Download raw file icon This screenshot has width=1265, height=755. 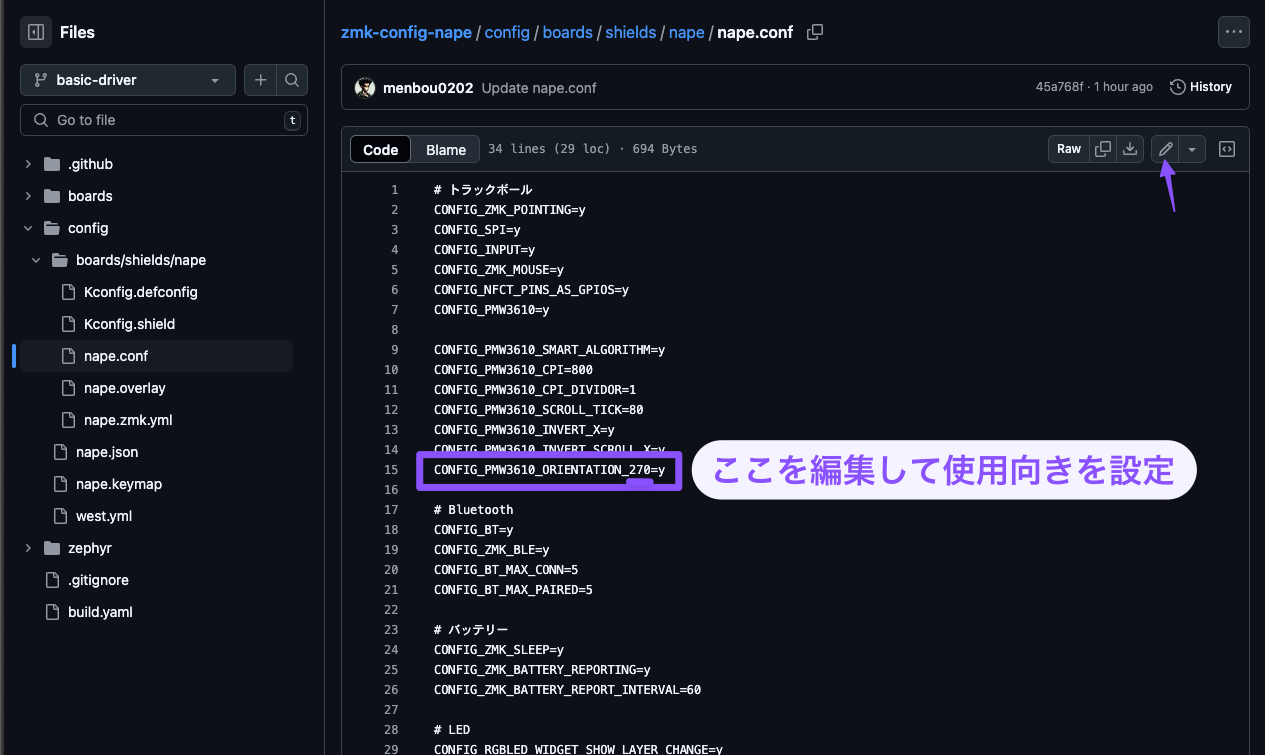coord(1130,149)
